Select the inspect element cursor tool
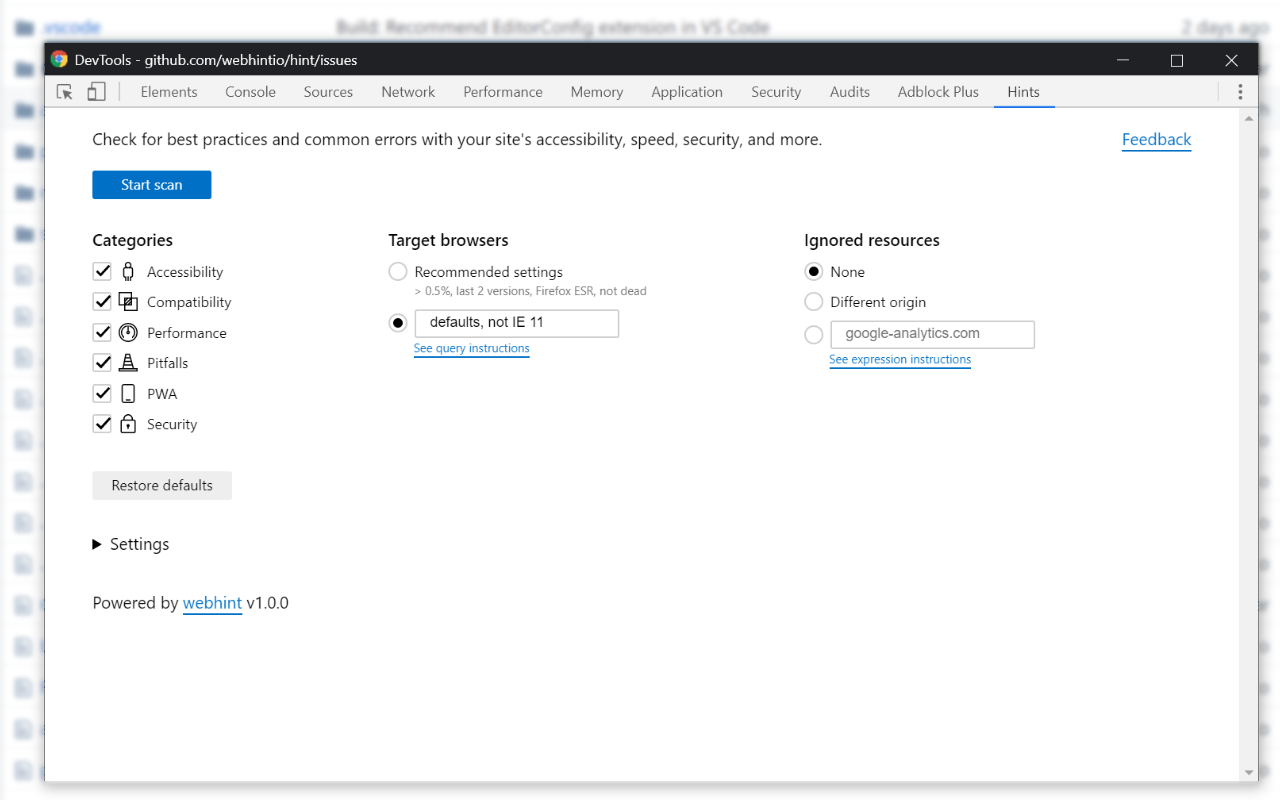 [x=64, y=90]
